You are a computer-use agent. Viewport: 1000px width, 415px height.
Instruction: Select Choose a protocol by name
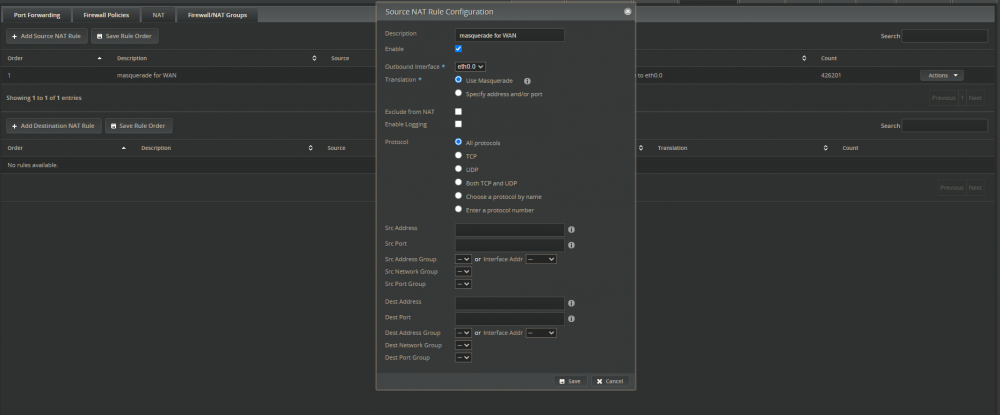coord(458,195)
